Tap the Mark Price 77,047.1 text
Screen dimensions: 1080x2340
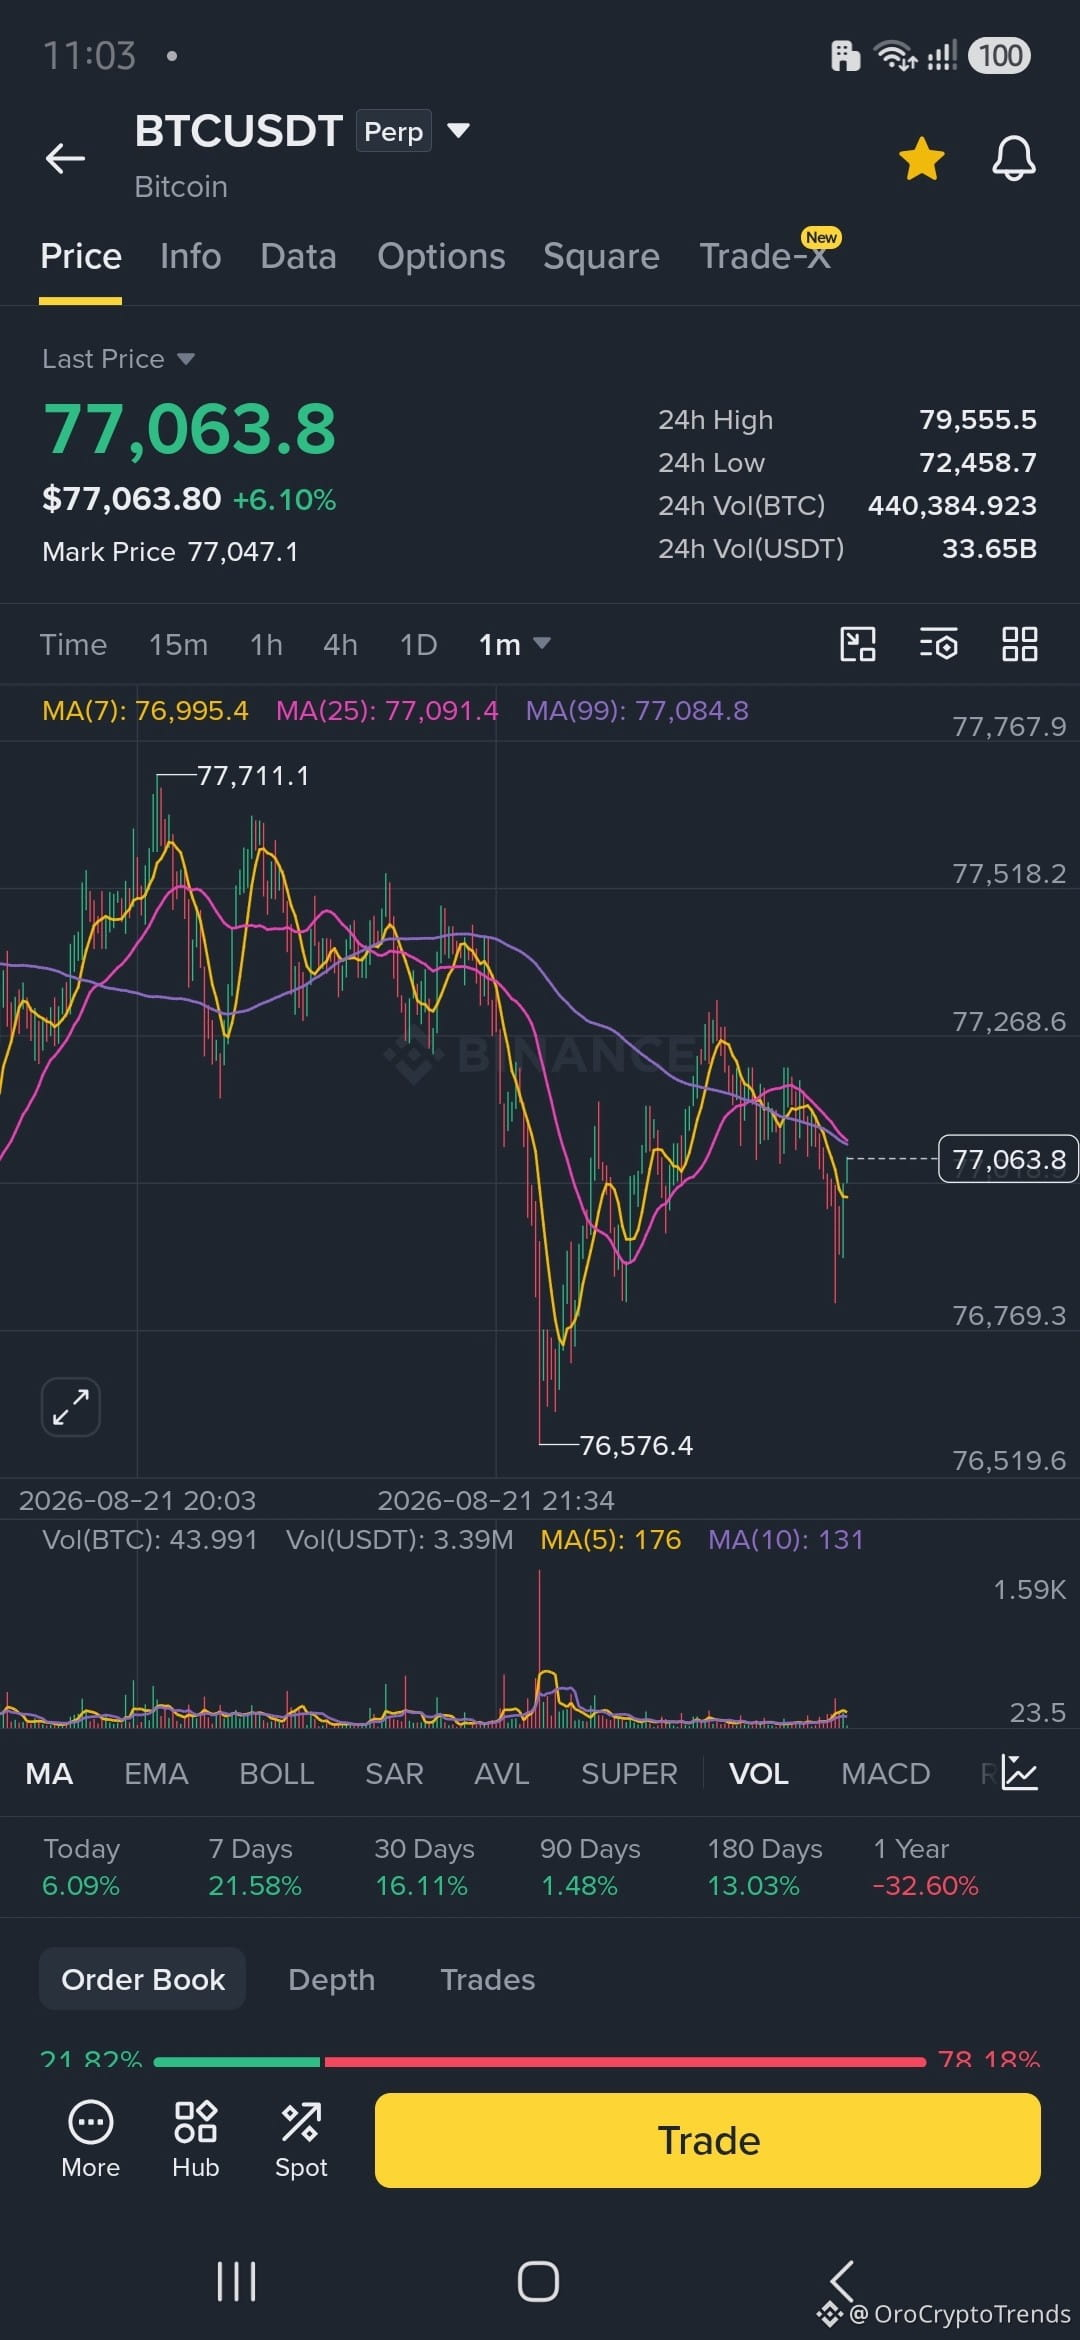click(170, 552)
